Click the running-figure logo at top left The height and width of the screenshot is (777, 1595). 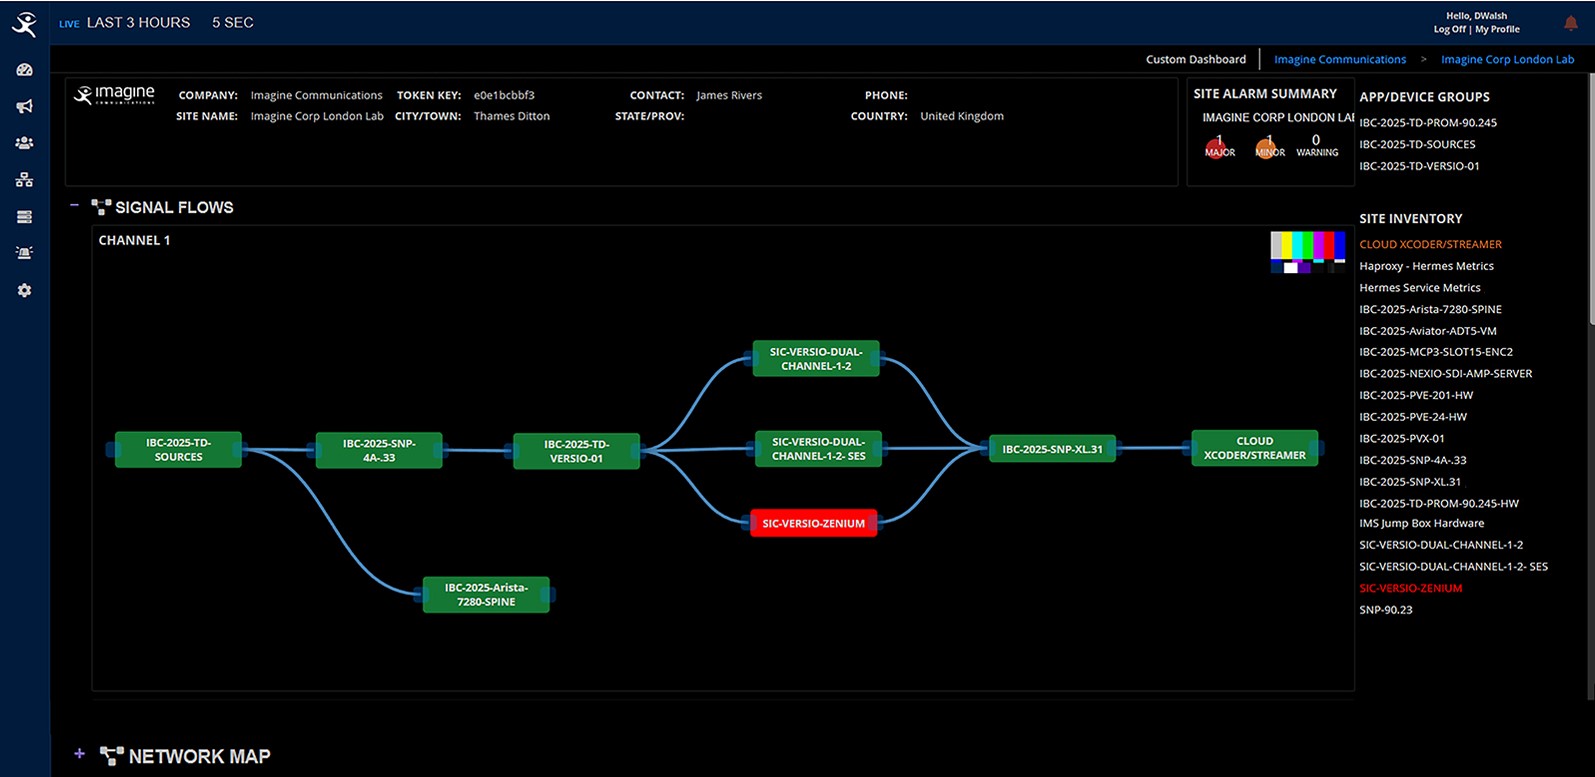tap(24, 24)
